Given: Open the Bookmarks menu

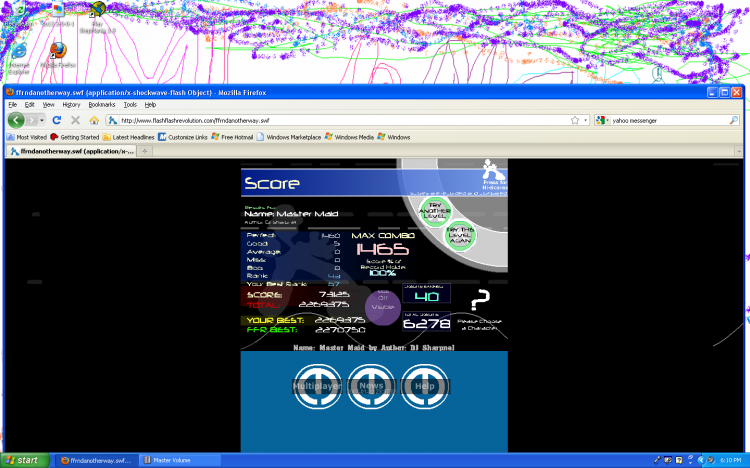Looking at the screenshot, I should [101, 104].
